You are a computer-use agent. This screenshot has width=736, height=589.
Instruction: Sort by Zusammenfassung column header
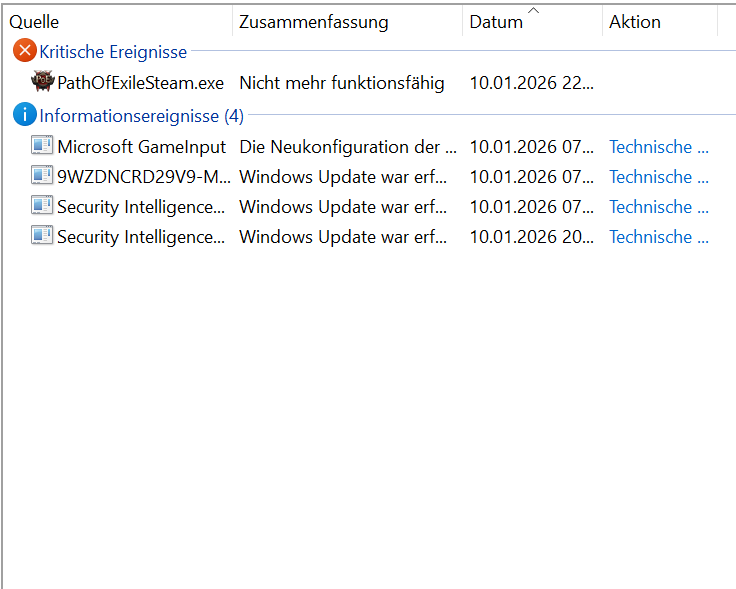pyautogui.click(x=313, y=22)
